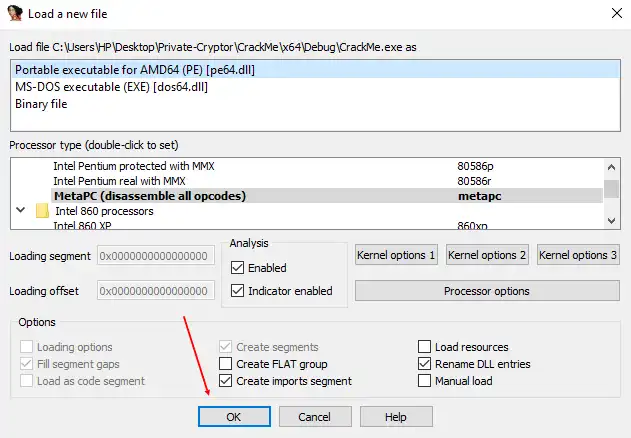Check the Load resources option

(426, 347)
